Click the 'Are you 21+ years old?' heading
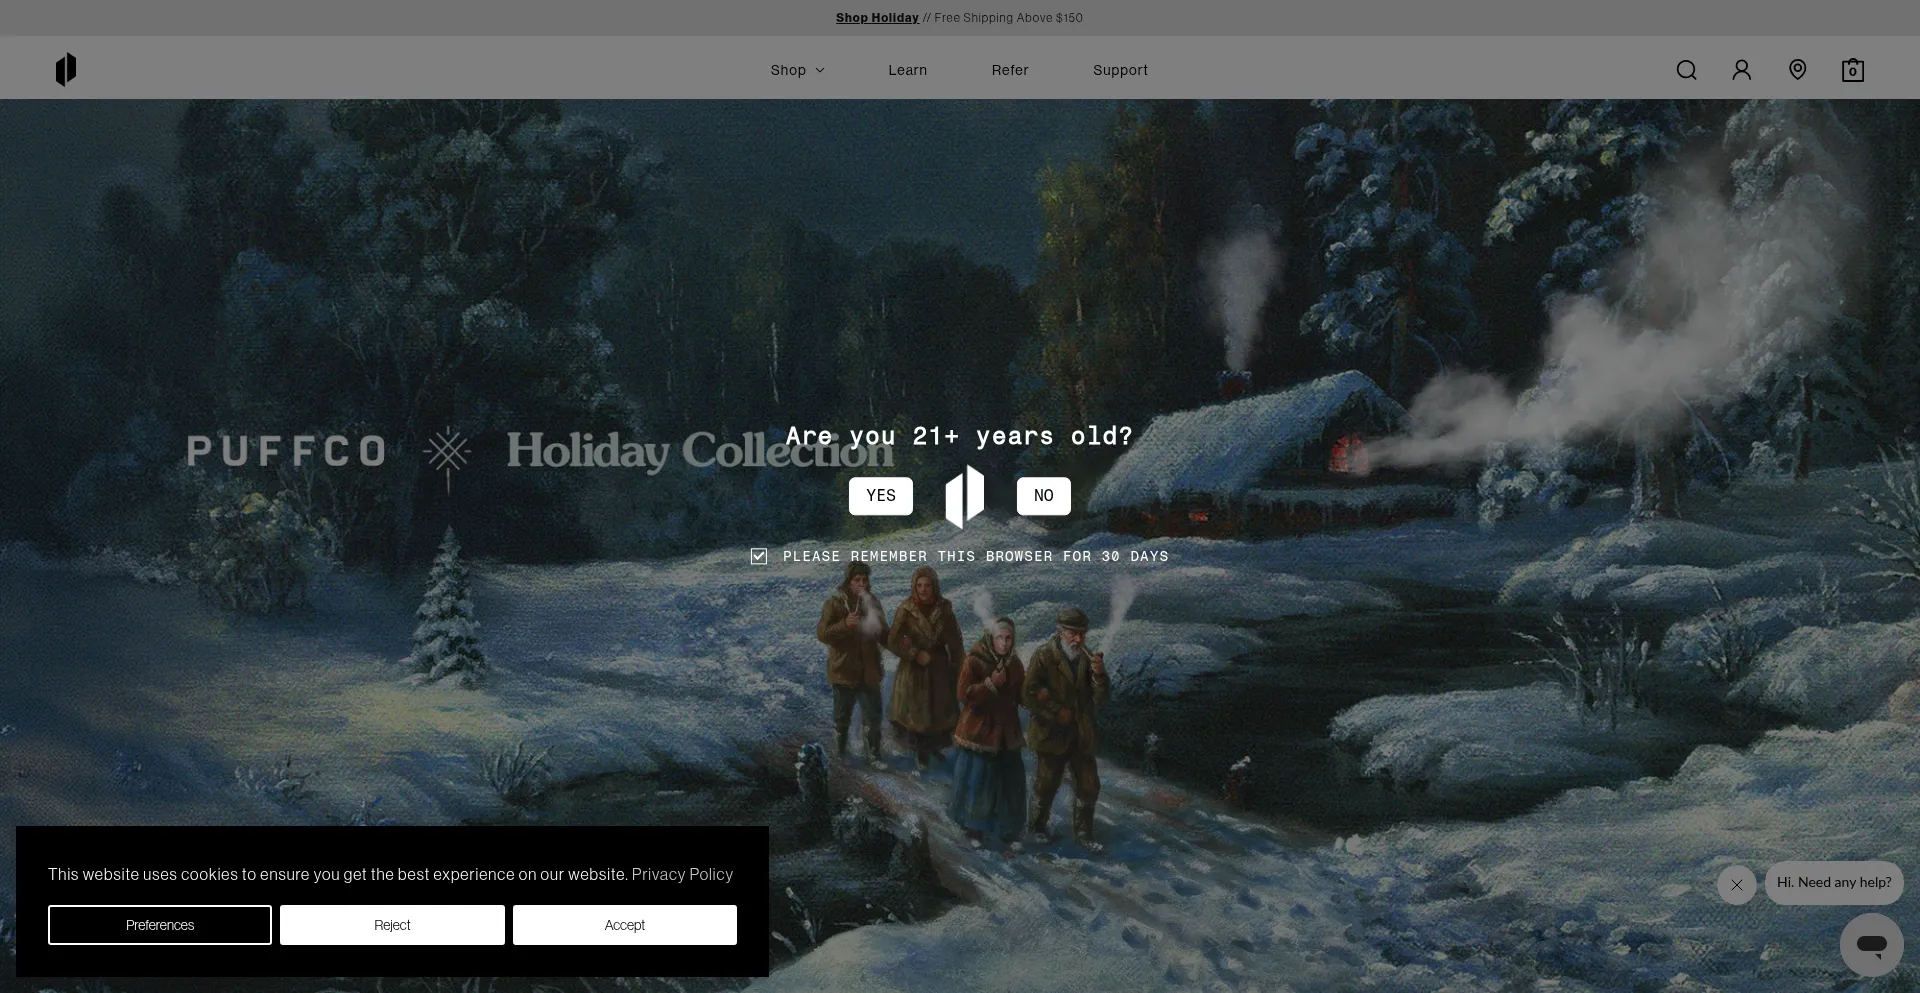 pyautogui.click(x=959, y=436)
